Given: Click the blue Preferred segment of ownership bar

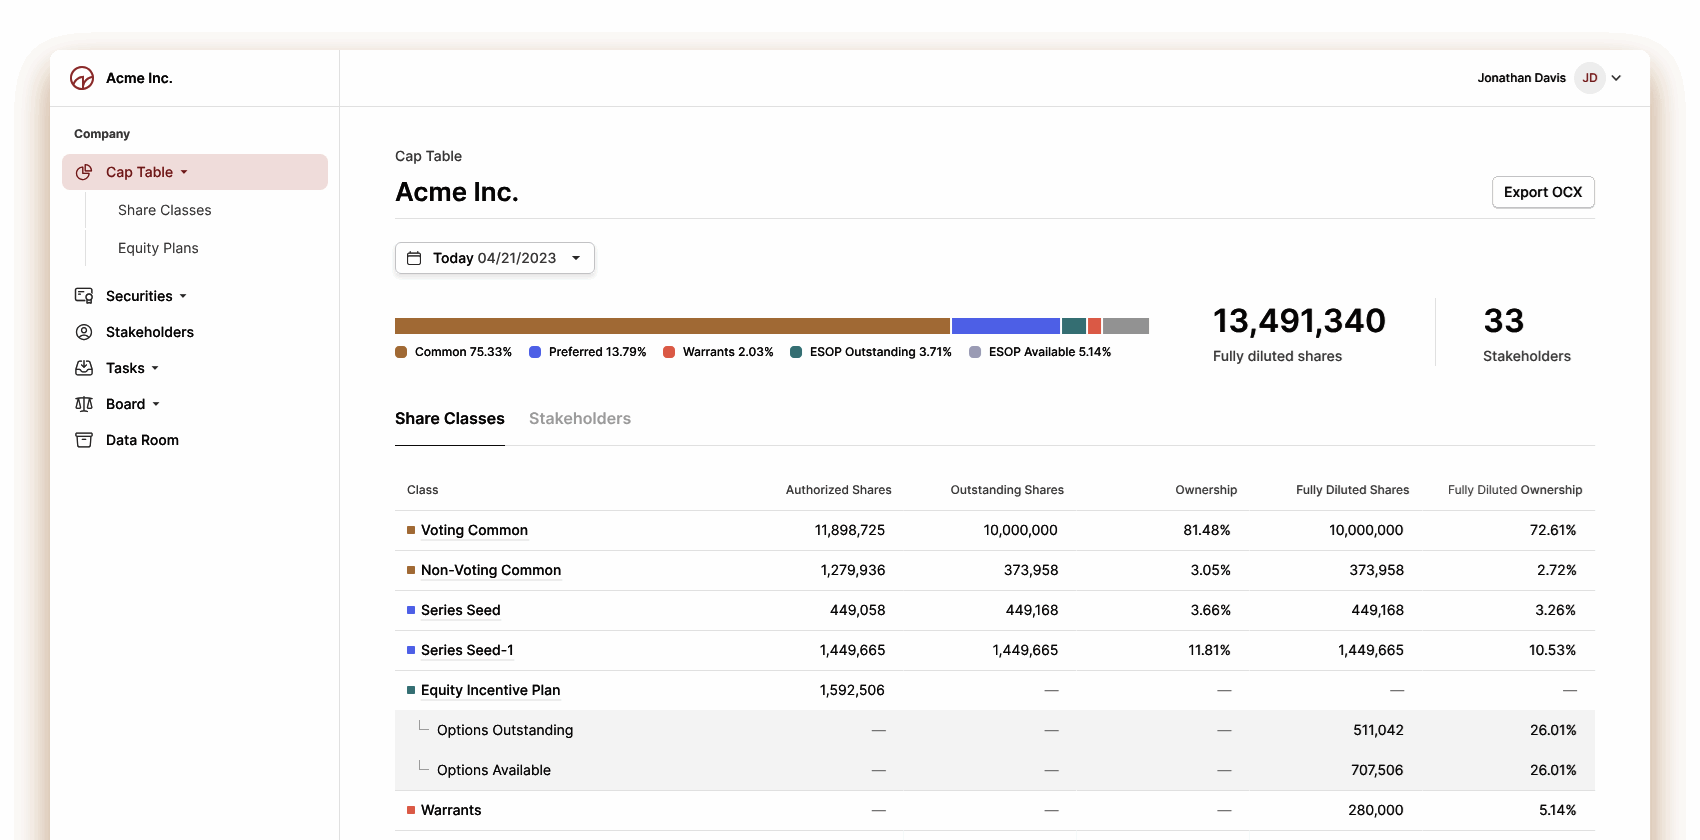Looking at the screenshot, I should point(1006,326).
